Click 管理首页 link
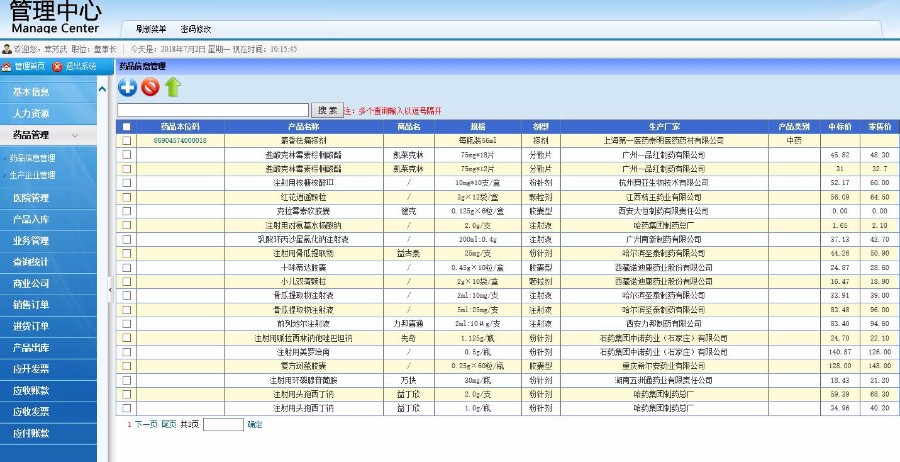Screen dimensions: 900x462 [30, 67]
